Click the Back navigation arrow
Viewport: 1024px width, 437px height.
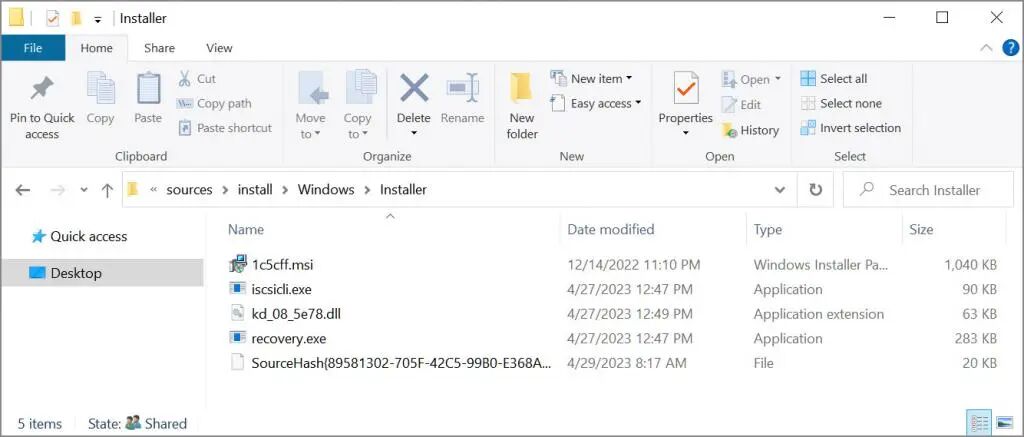pyautogui.click(x=23, y=190)
